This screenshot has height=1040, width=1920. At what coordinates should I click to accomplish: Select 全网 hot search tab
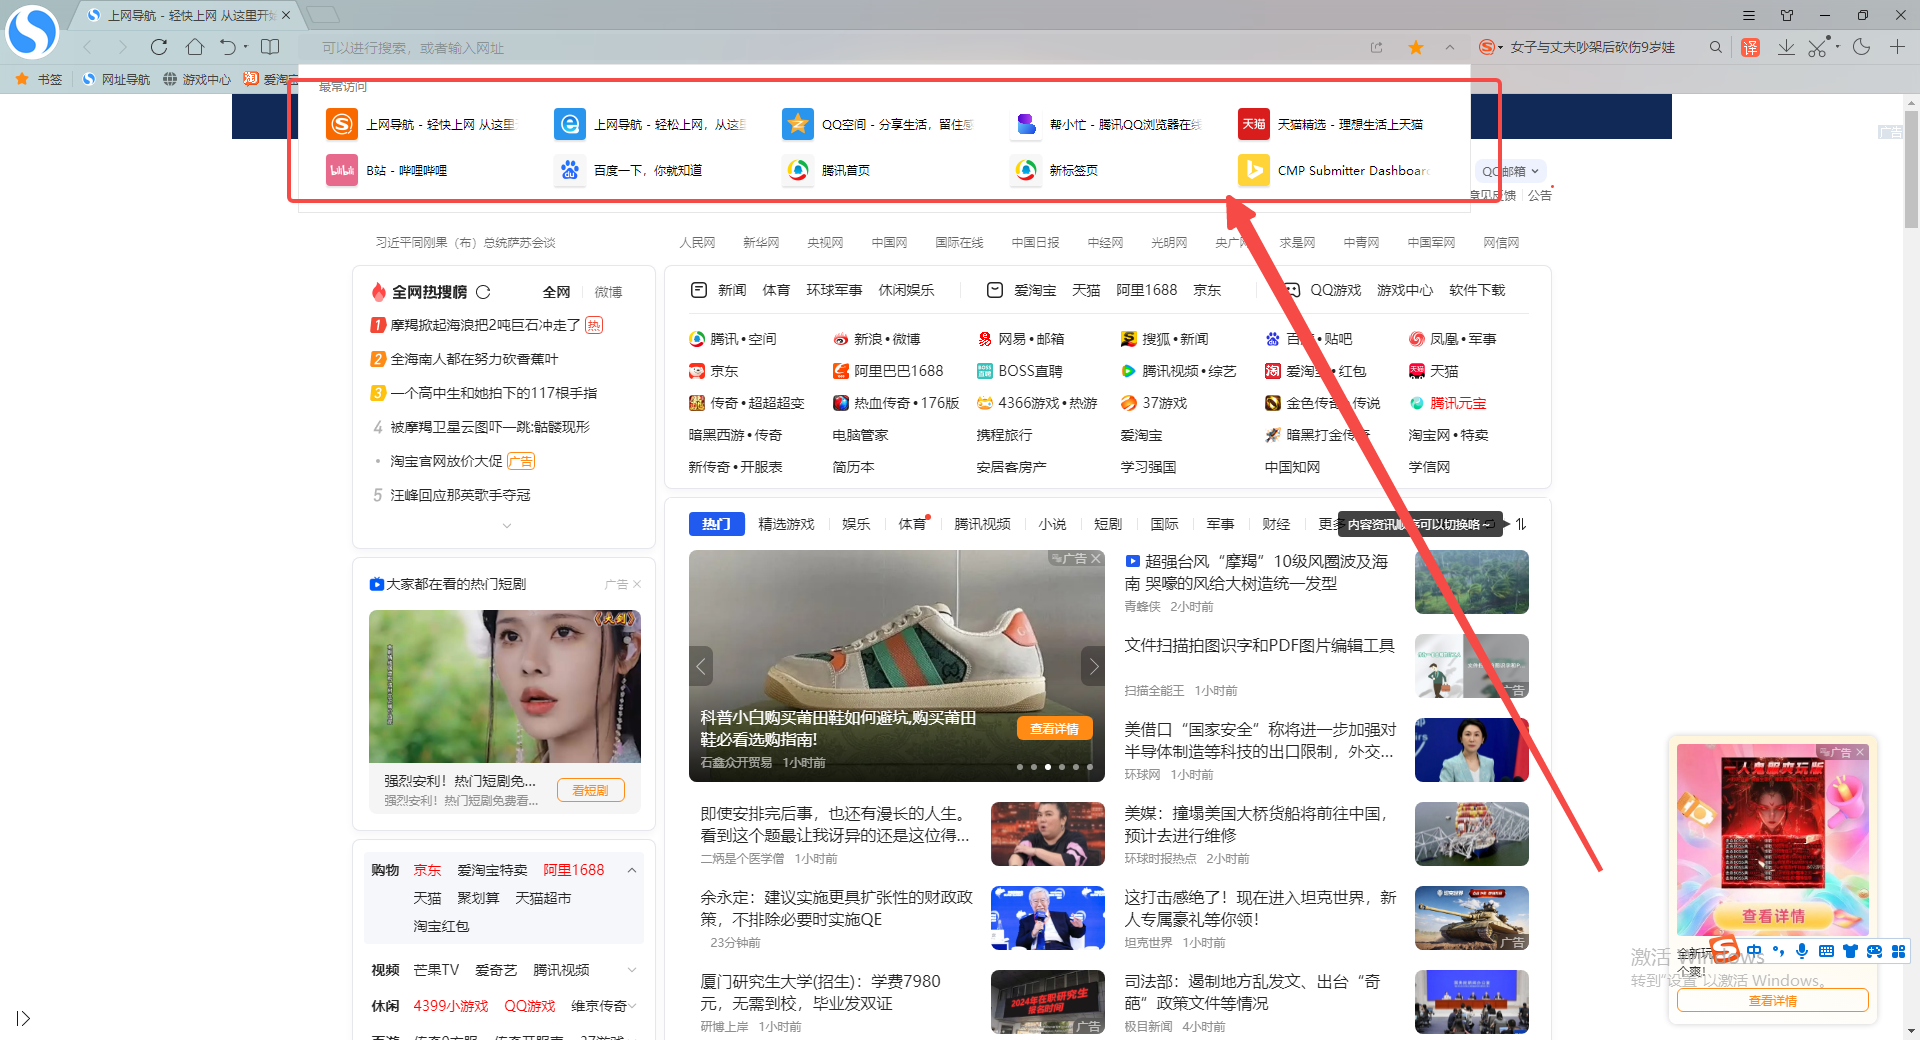556,292
